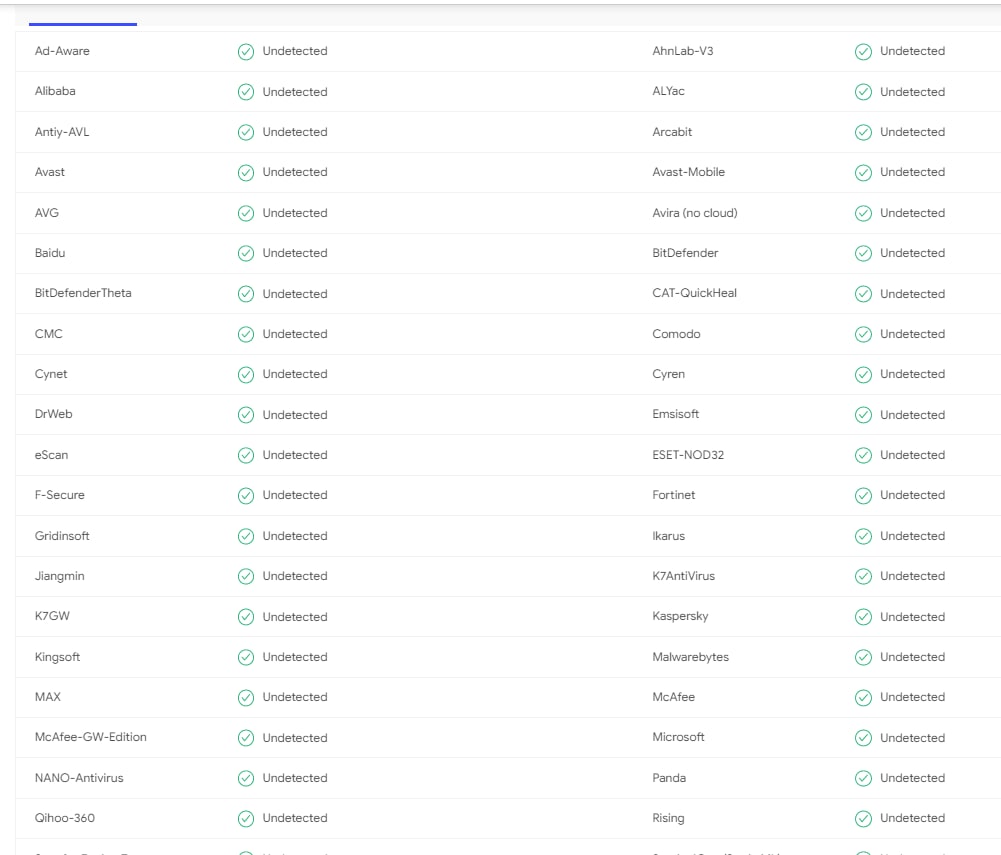1001x855 pixels.
Task: Select the Microsoft engine name
Action: (678, 737)
